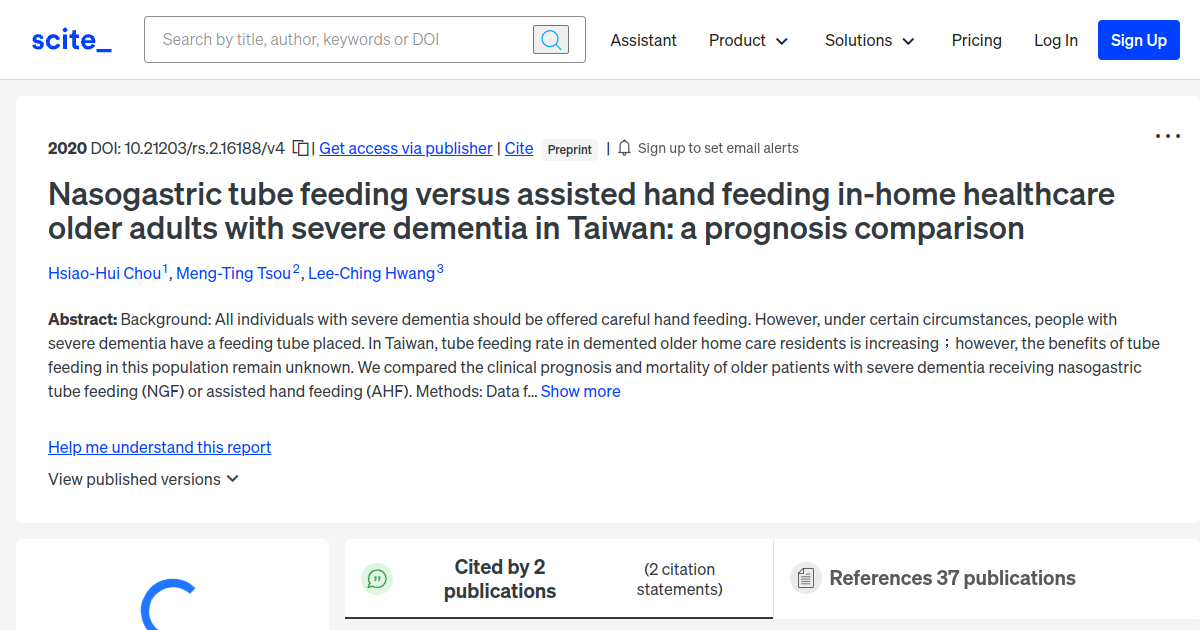Open author profile for Hsiao-Hui Chou
Screen dimensions: 1200x630
[103, 273]
